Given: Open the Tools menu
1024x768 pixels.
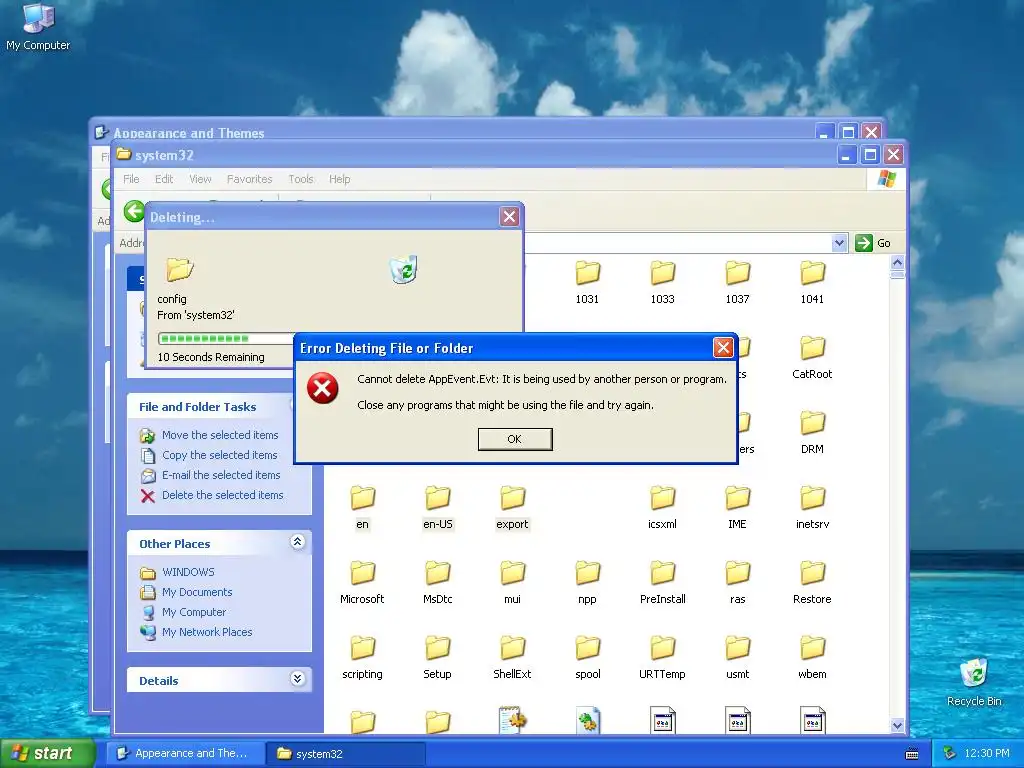Looking at the screenshot, I should pos(301,179).
